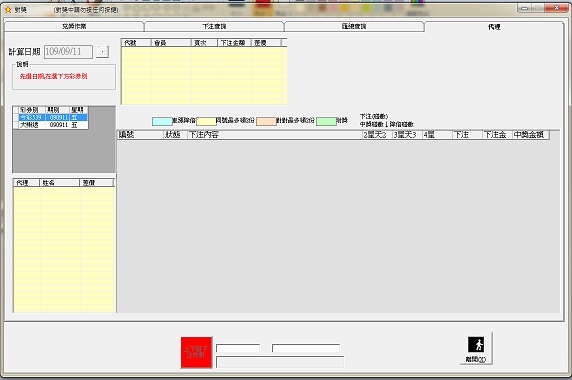Click the 計算日期 date input field
Screen dimensions: 572x380
pos(68,51)
